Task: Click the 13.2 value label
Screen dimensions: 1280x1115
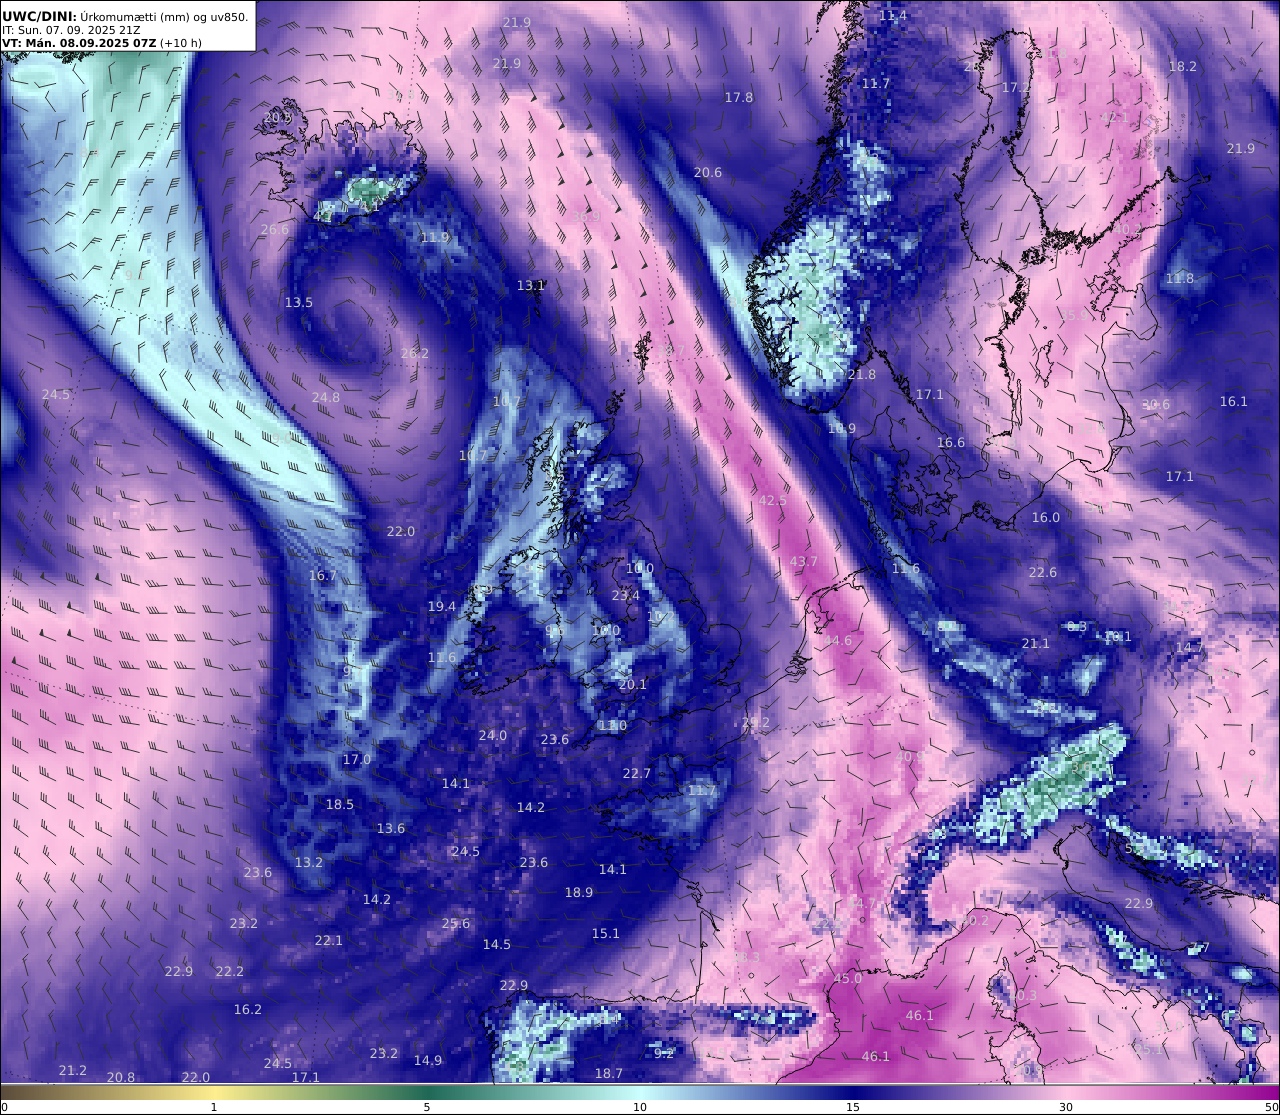Action: (309, 862)
